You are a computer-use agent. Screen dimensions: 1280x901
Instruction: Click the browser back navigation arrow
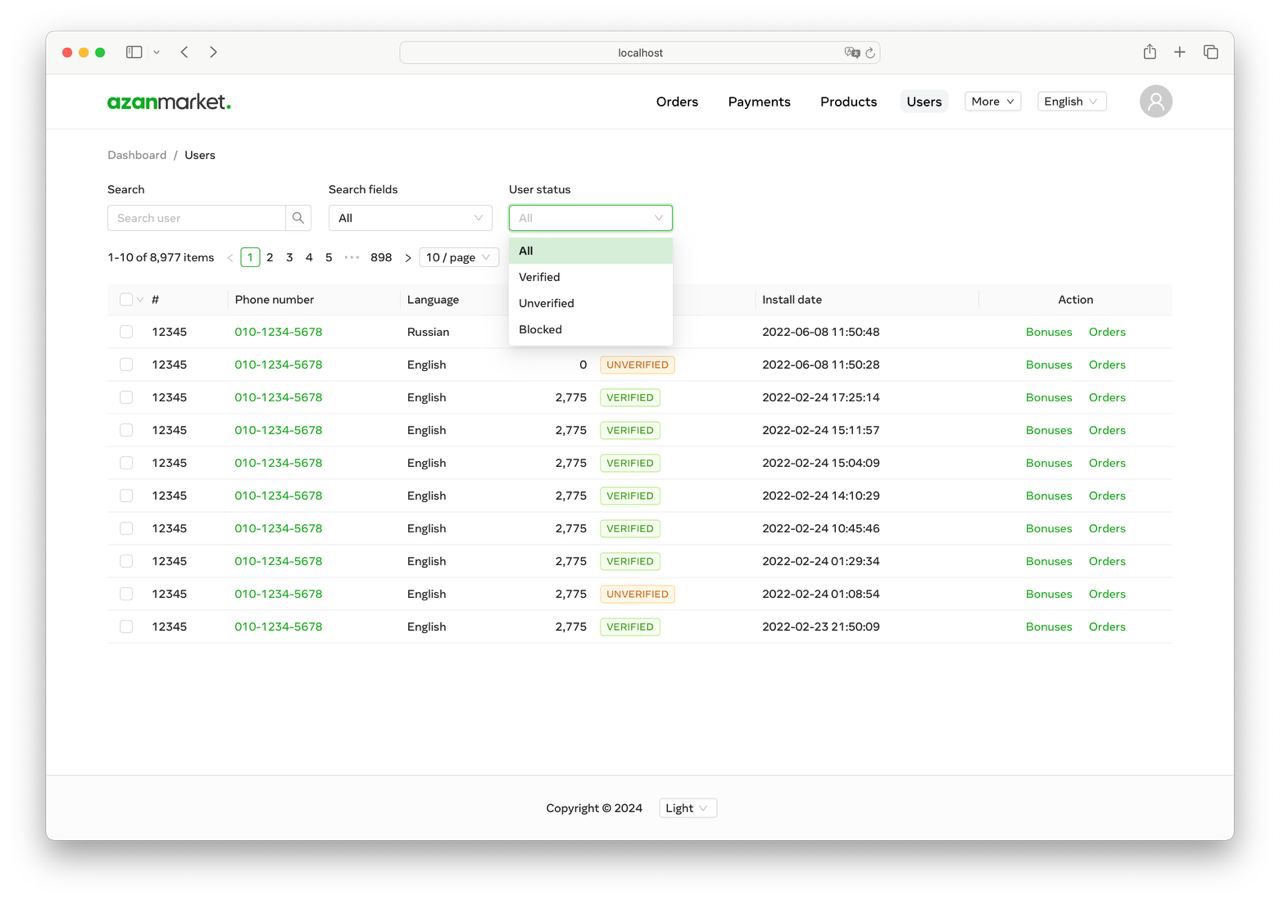click(x=184, y=51)
